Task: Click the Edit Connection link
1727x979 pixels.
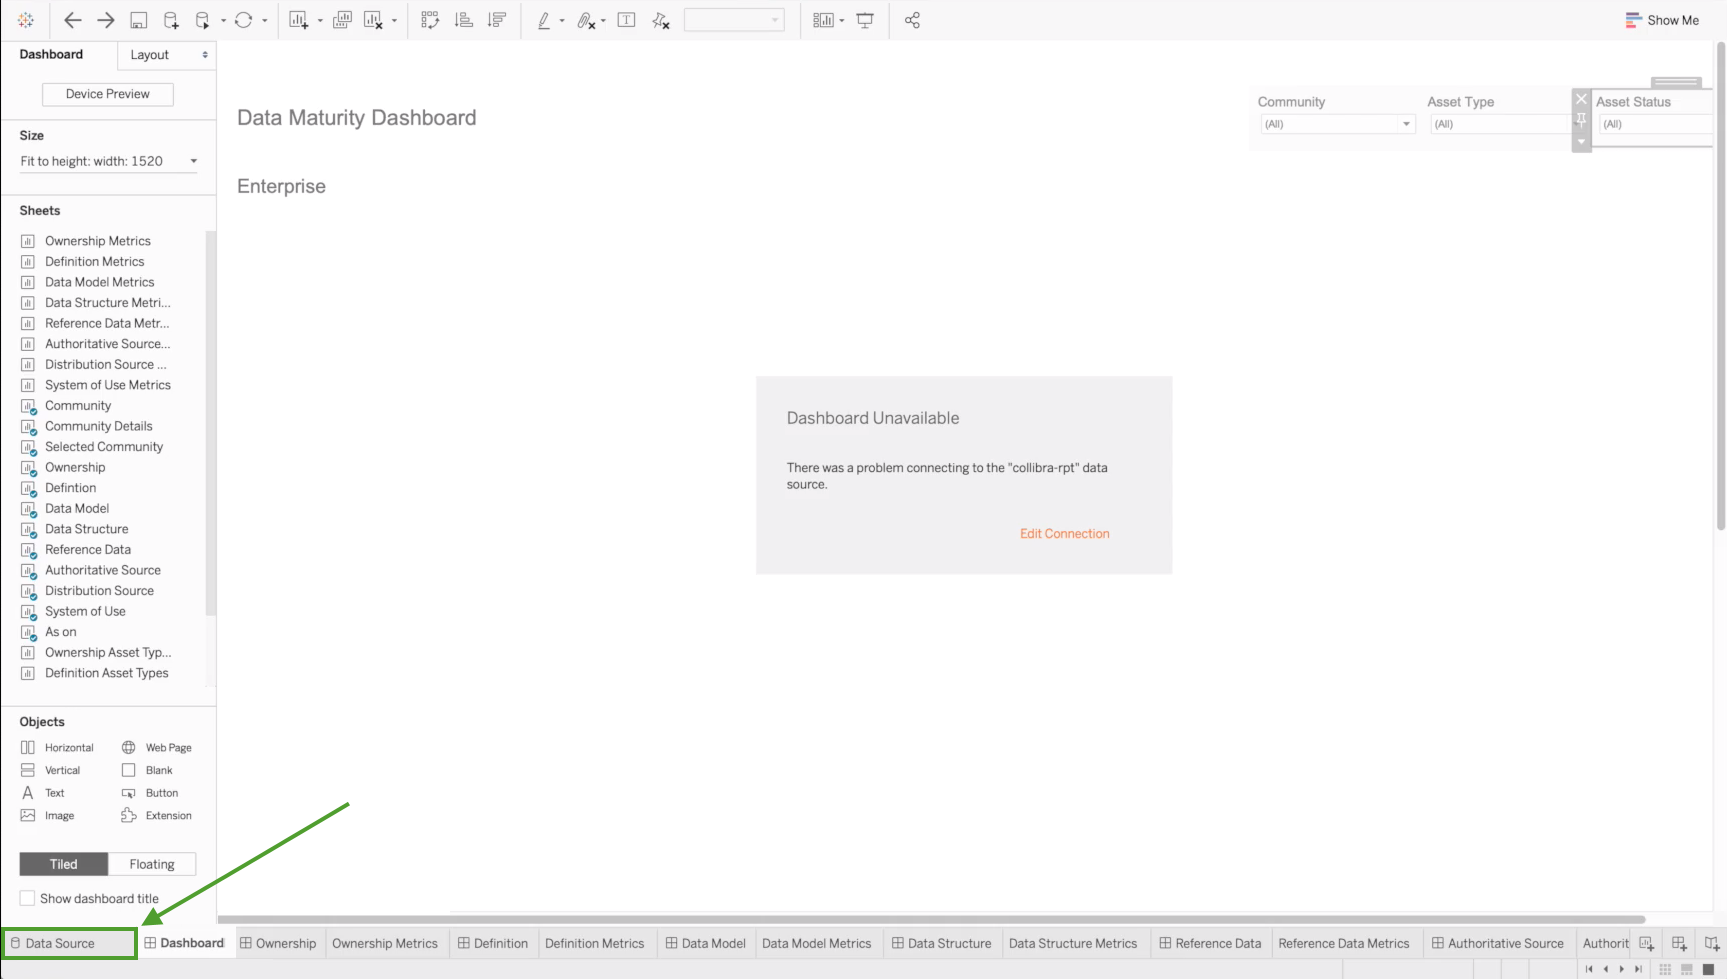Action: pos(1064,534)
